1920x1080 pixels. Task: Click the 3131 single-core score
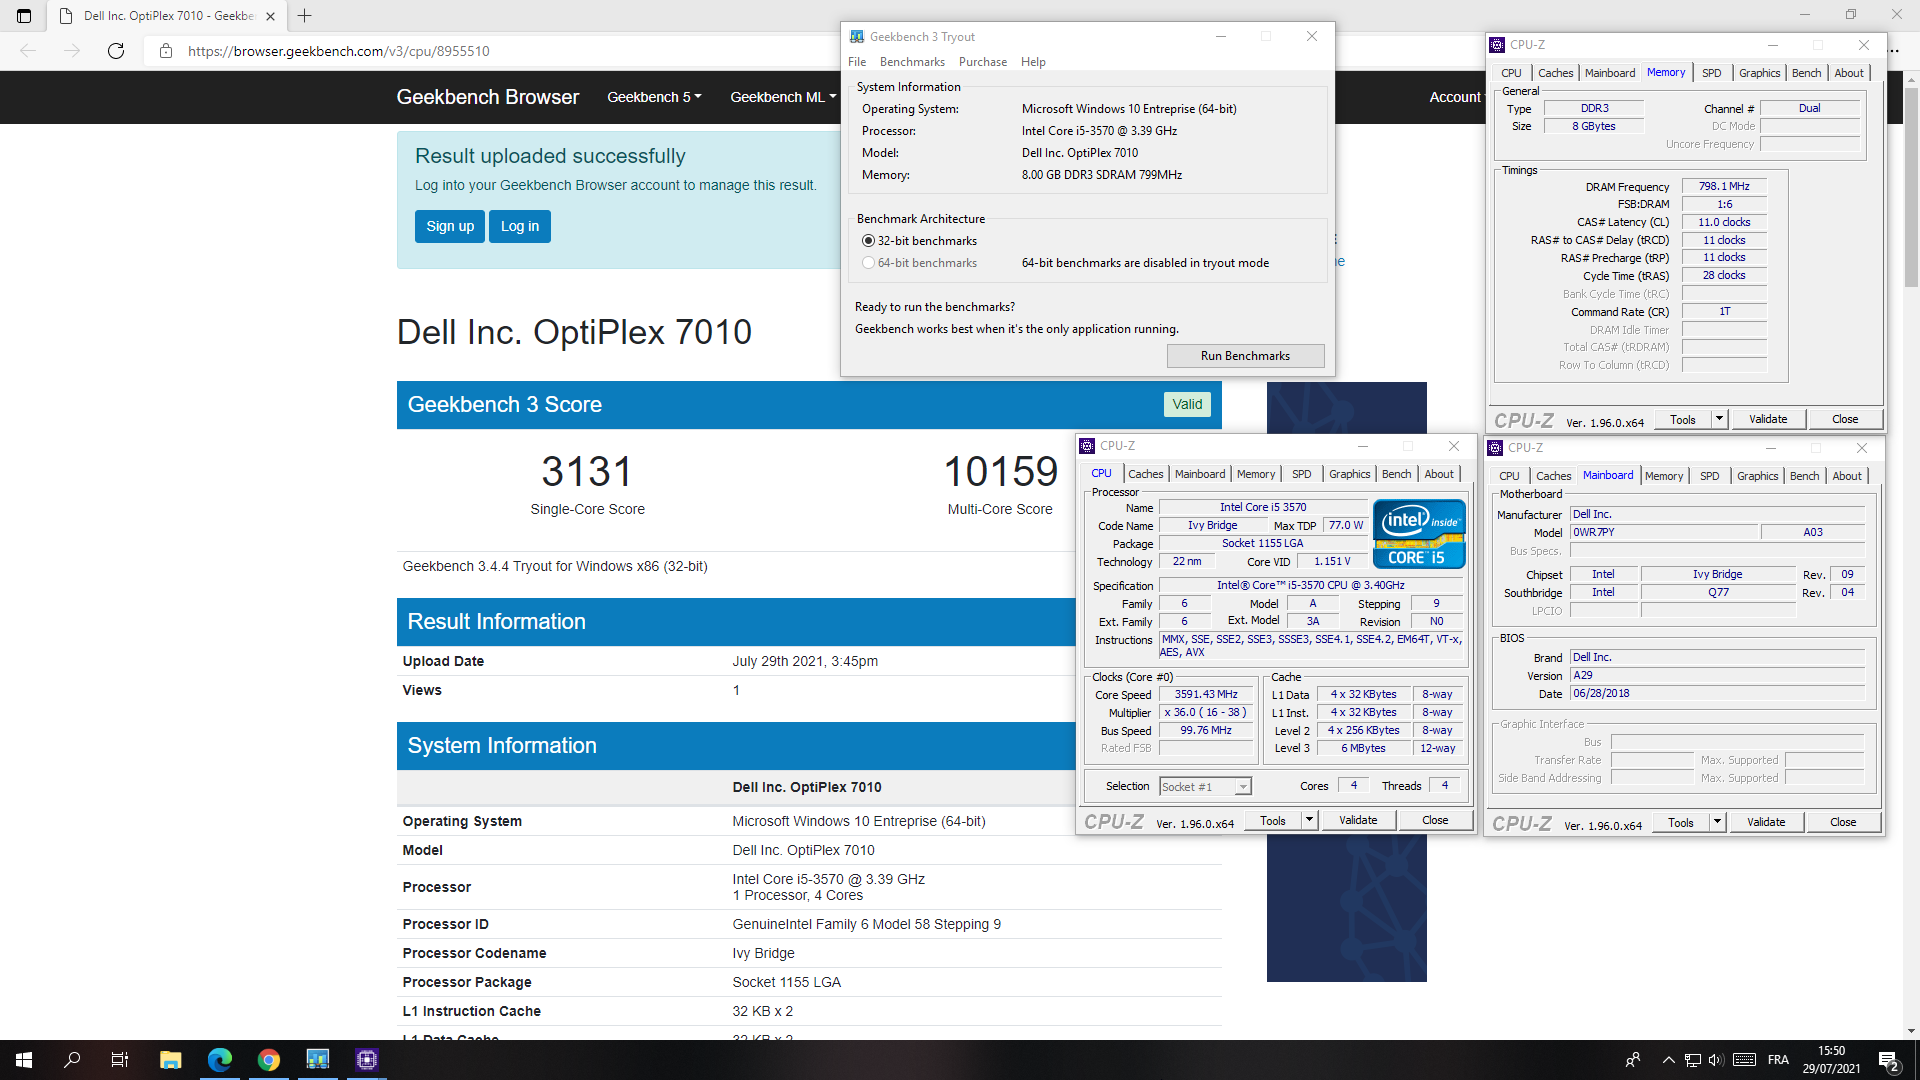[x=587, y=471]
